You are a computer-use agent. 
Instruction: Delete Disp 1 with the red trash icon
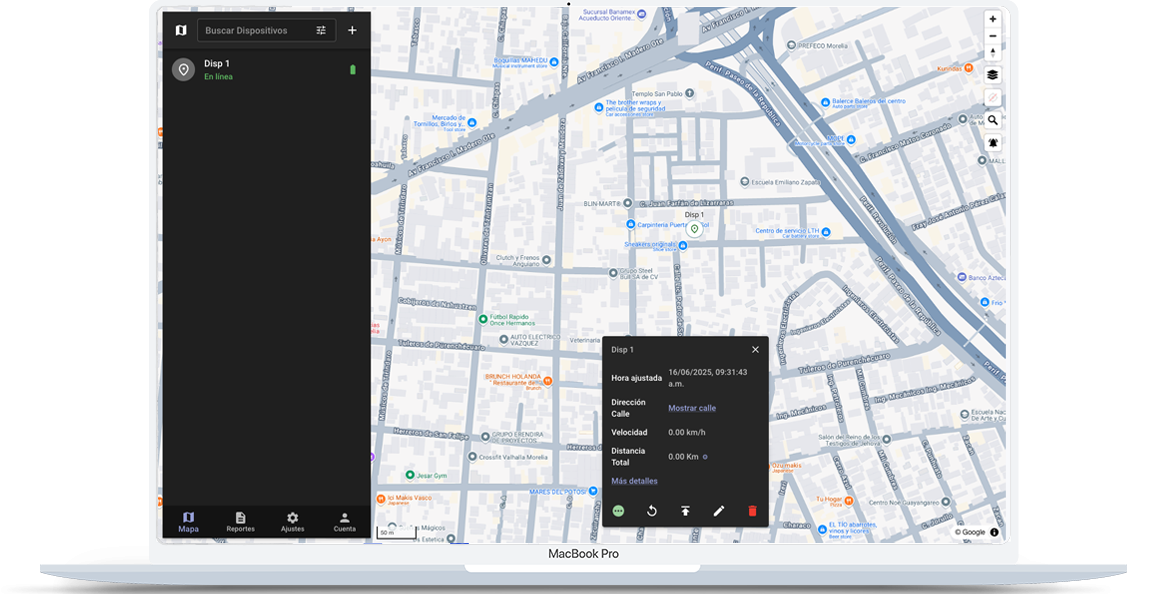752,511
